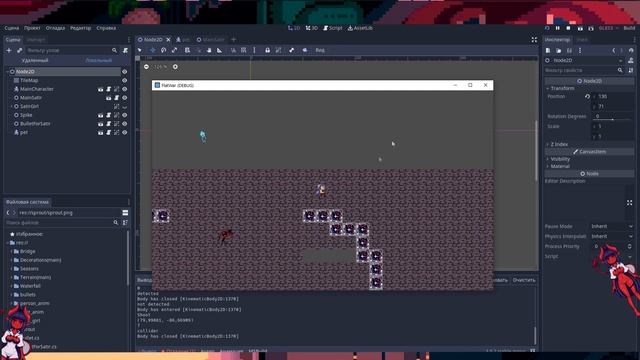The image size is (640, 360).
Task: Open the Редактор menu
Action: click(80, 28)
